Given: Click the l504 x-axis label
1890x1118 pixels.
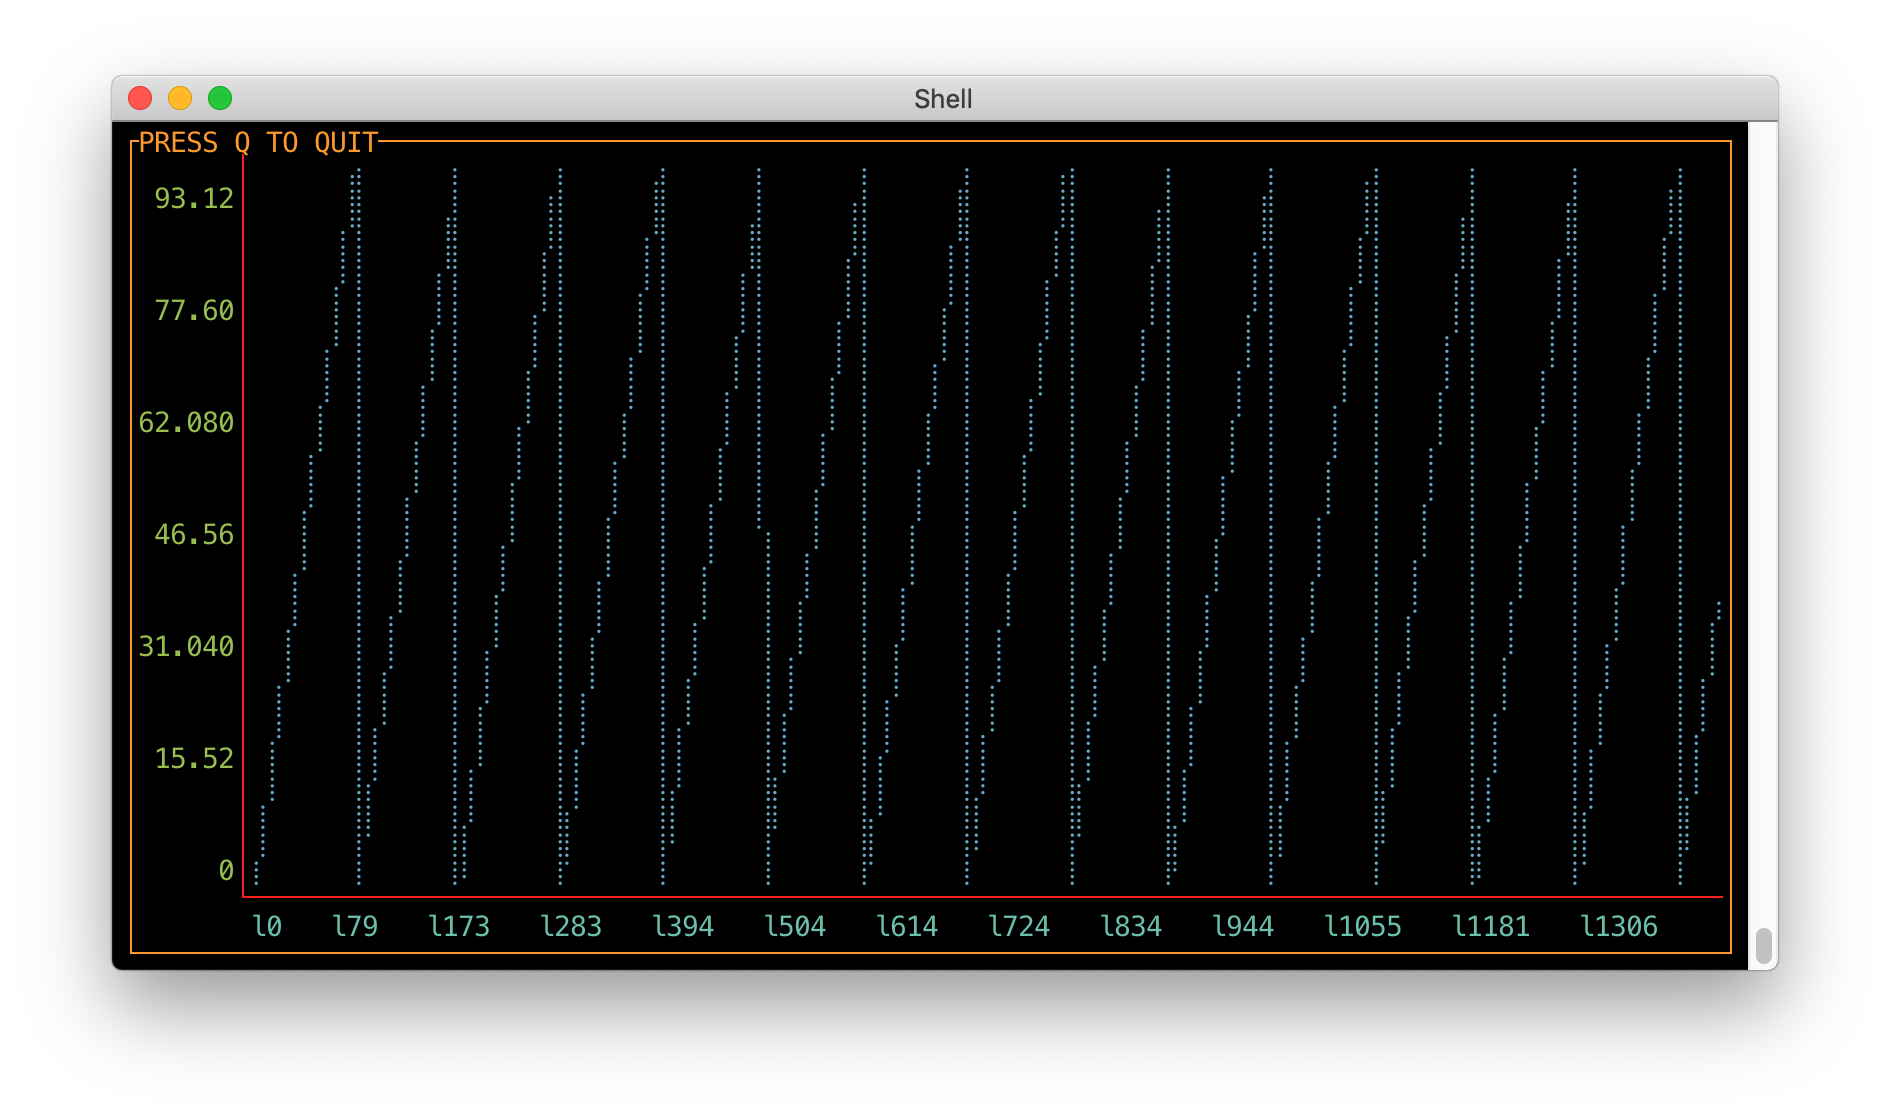Looking at the screenshot, I should click(796, 926).
